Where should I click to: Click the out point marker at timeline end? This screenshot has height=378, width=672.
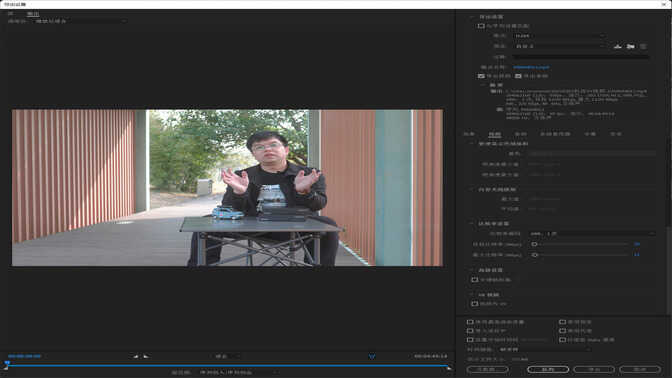[448, 368]
